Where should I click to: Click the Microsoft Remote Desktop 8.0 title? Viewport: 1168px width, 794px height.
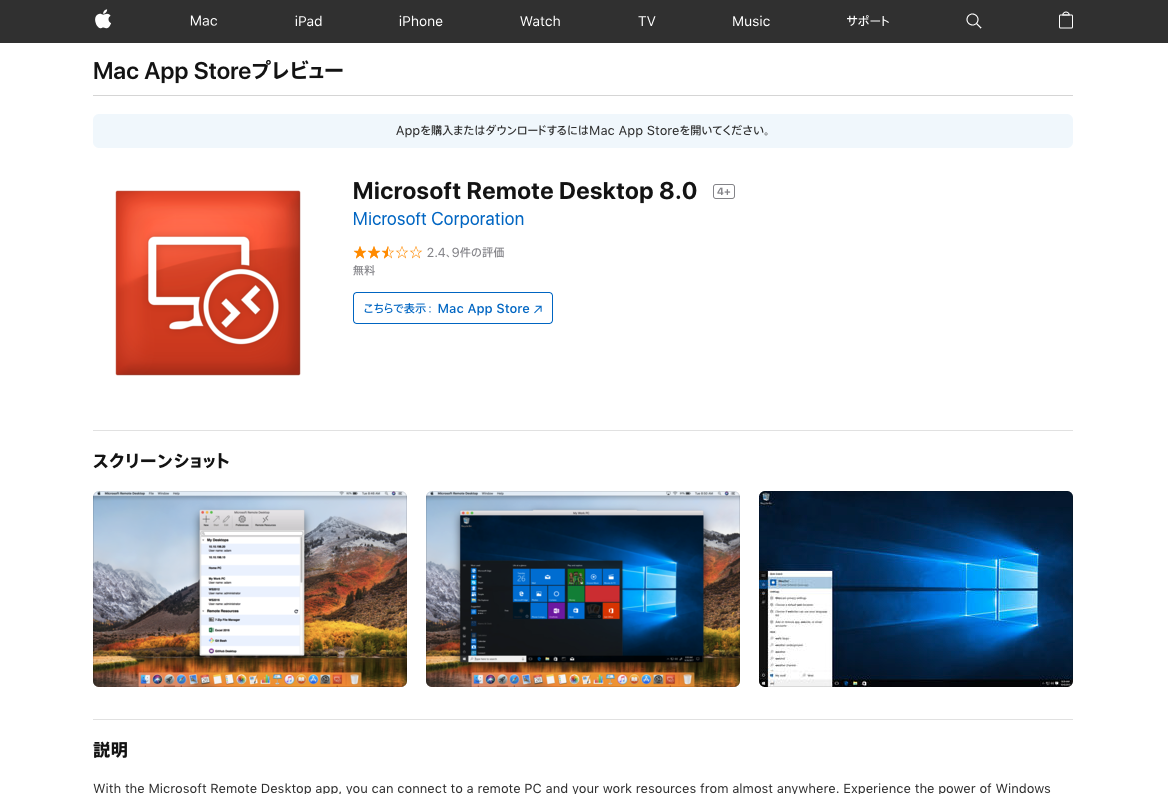point(524,191)
